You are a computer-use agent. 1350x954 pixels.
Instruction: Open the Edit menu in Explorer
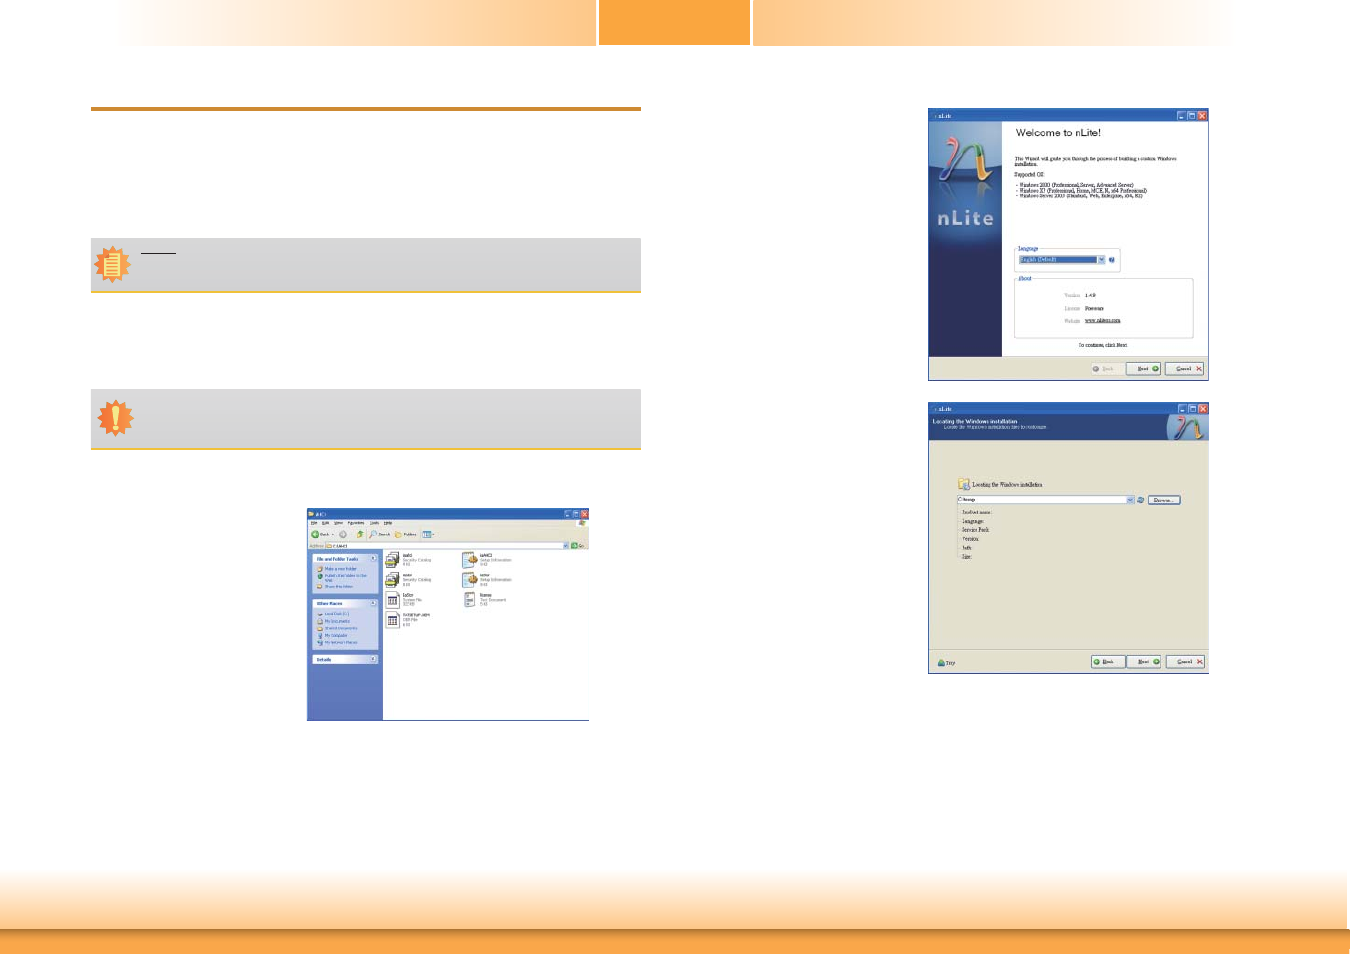325,523
